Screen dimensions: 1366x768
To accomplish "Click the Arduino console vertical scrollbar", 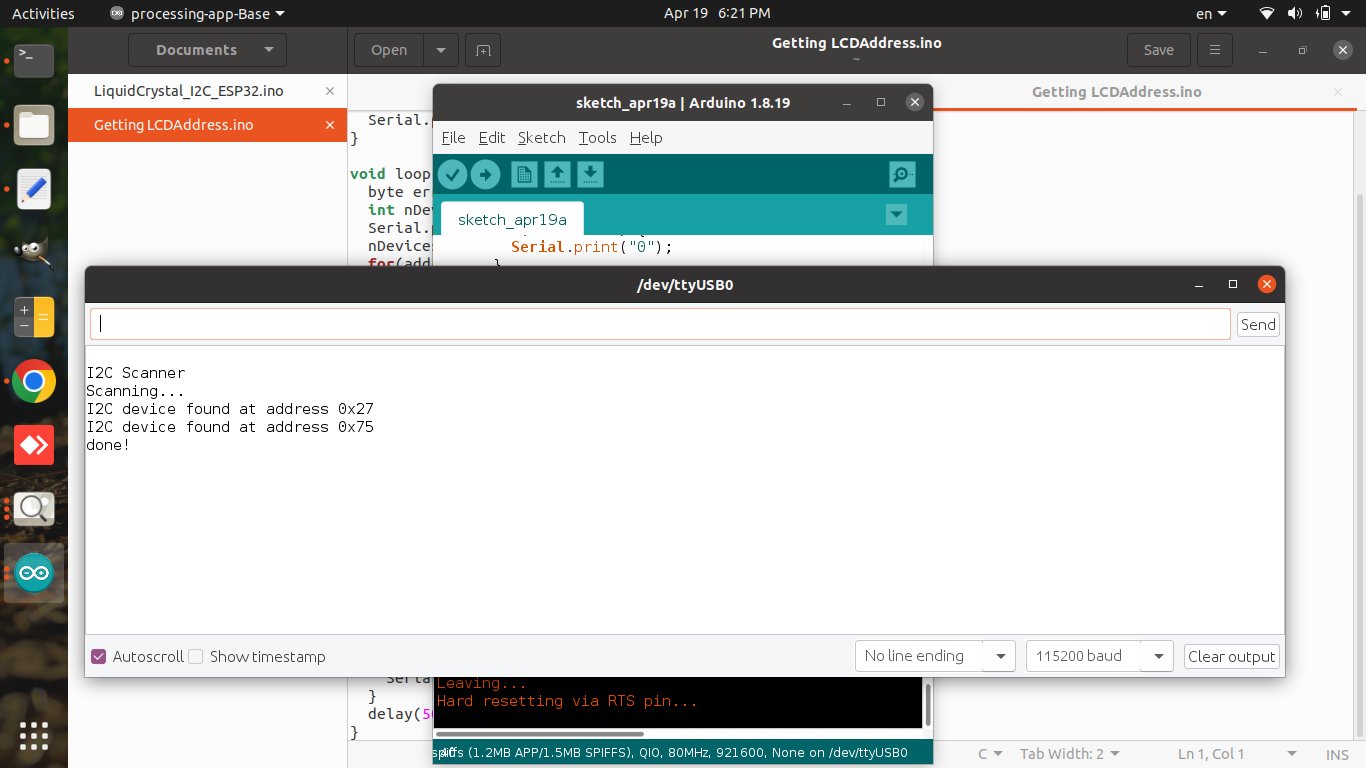I will [x=927, y=705].
